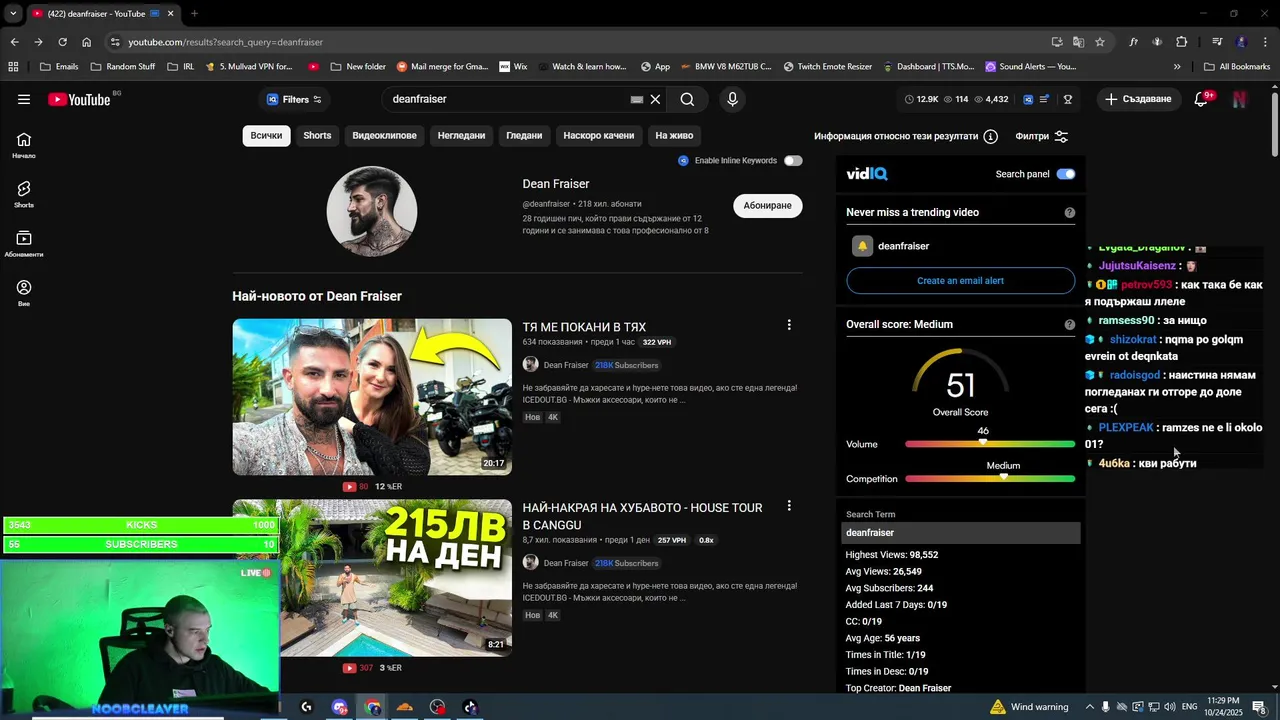
Task: Click the vidIQ trophy icon in the header
Action: point(1068,99)
